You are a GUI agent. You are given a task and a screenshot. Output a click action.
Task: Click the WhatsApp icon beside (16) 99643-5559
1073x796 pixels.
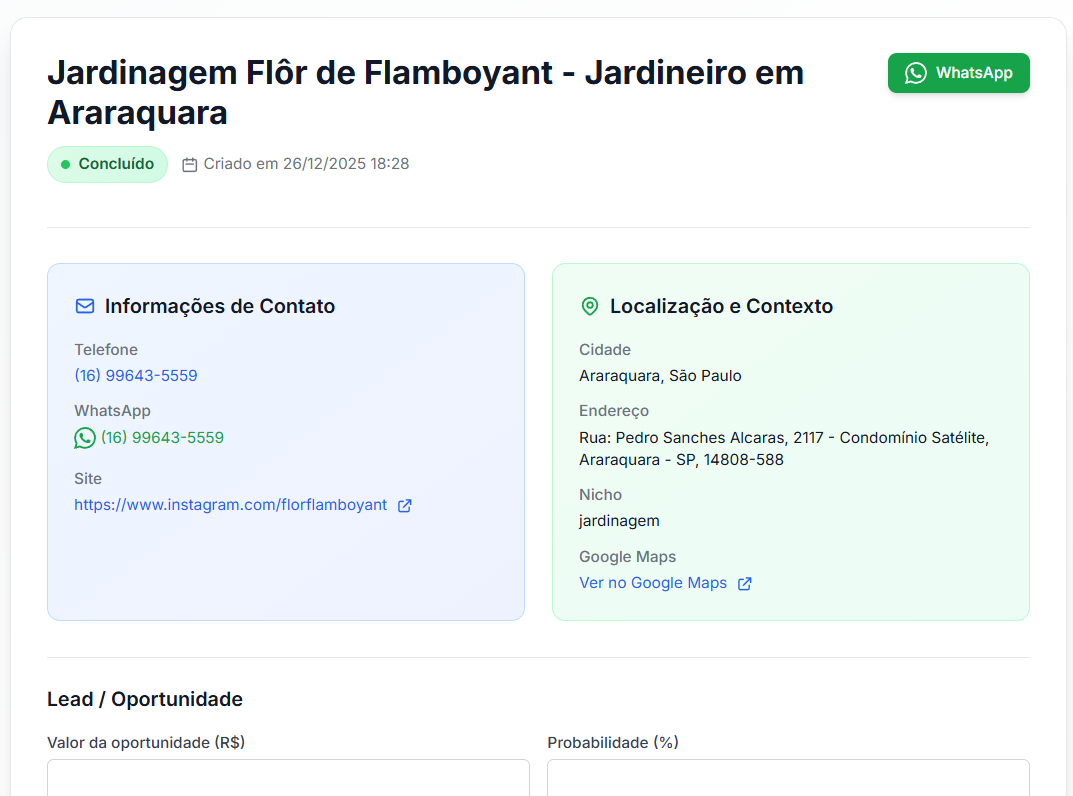point(83,437)
